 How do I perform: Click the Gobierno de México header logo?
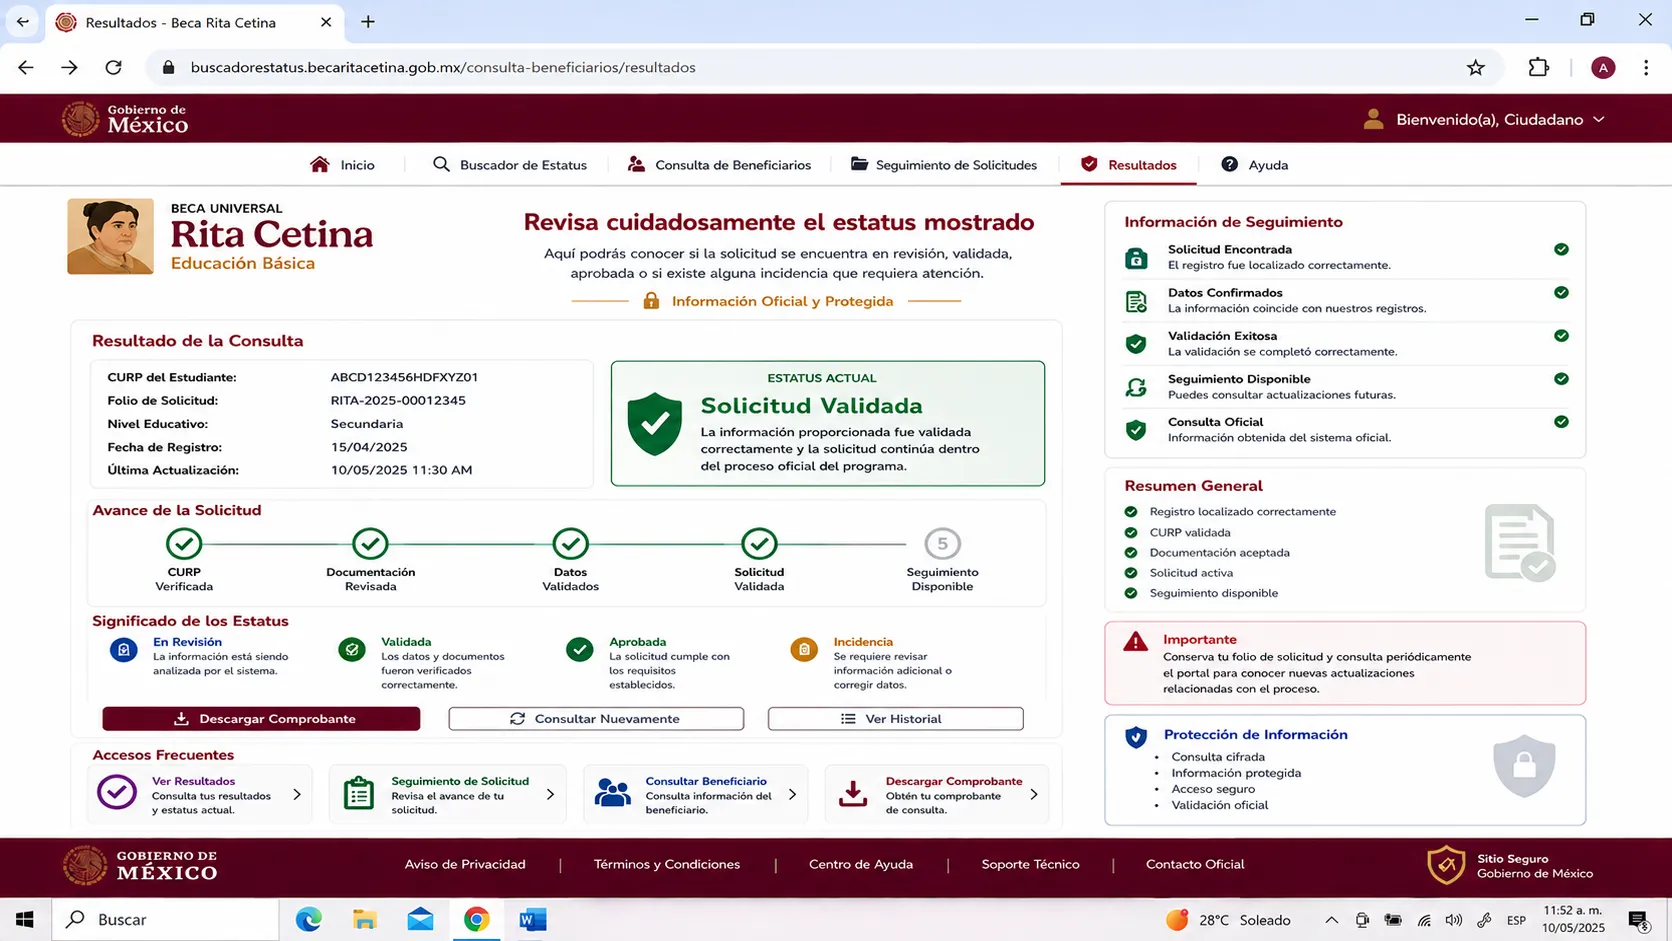tap(125, 119)
